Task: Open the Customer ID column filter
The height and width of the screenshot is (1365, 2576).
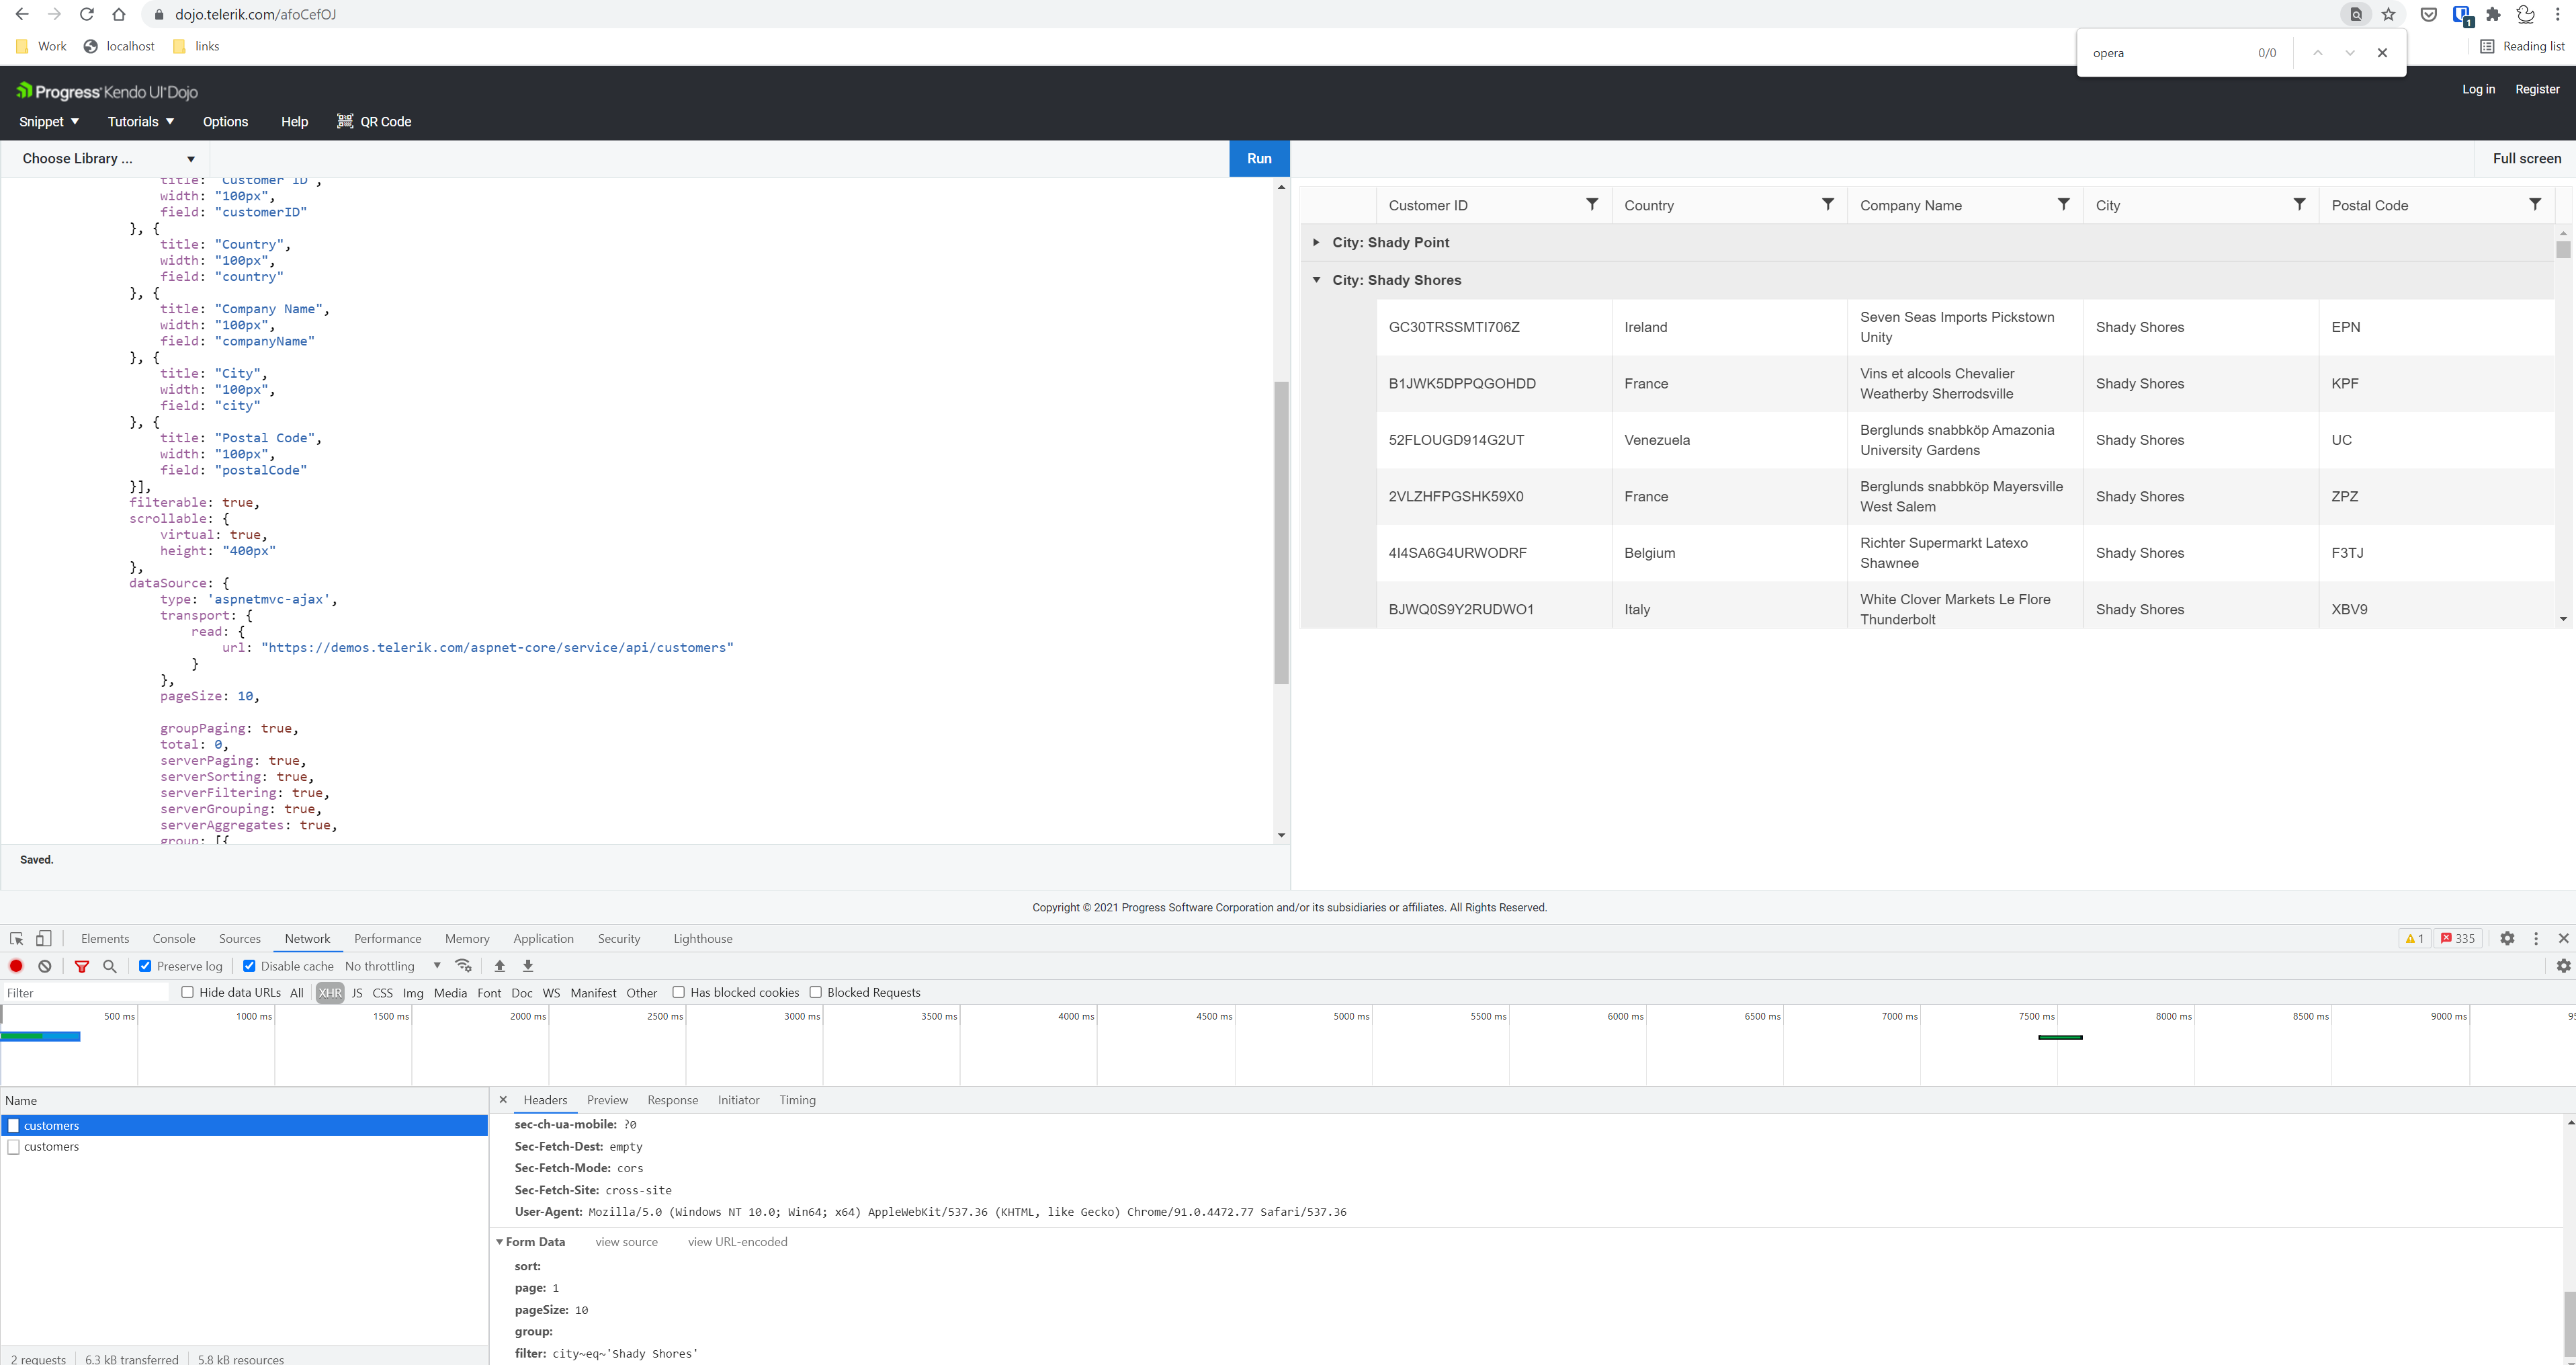Action: (1592, 205)
